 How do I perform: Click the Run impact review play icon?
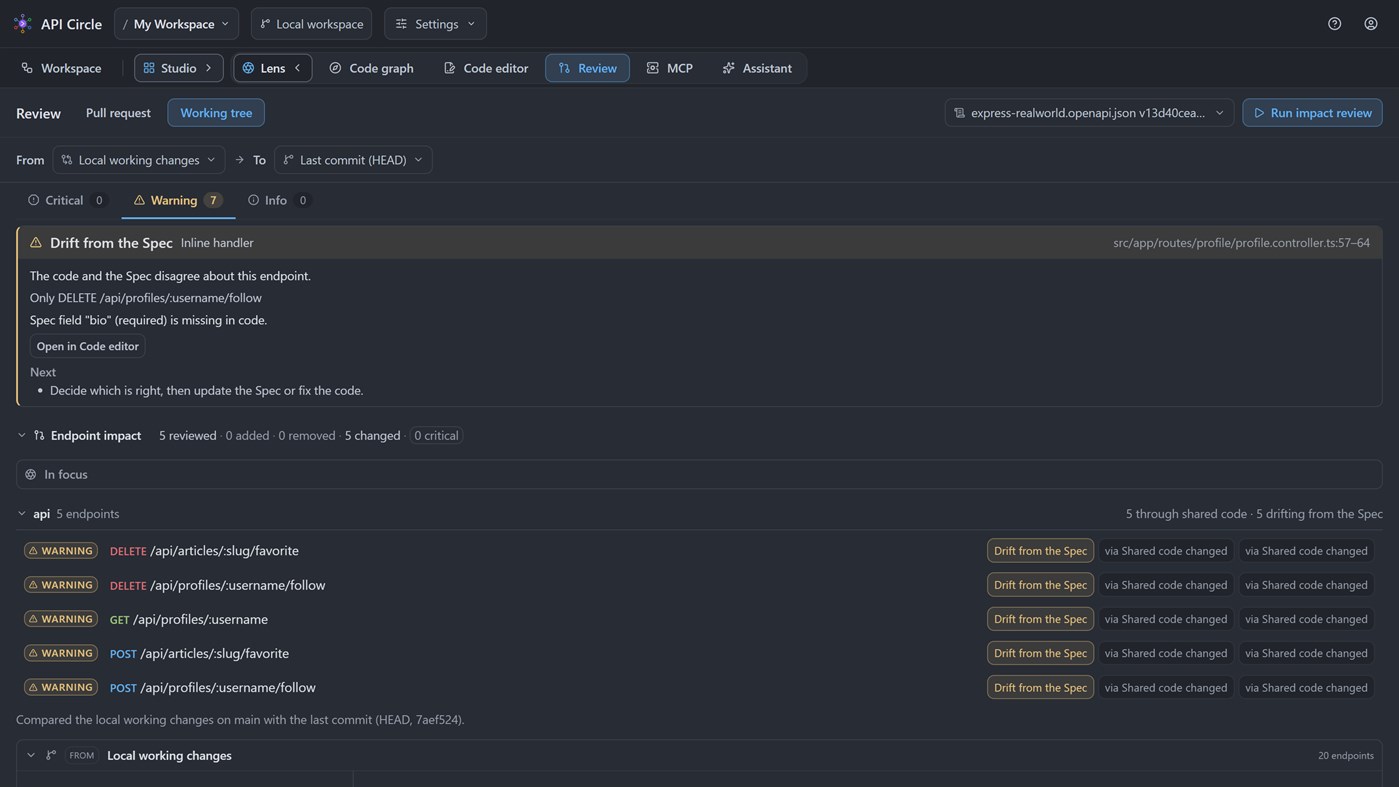point(1259,113)
